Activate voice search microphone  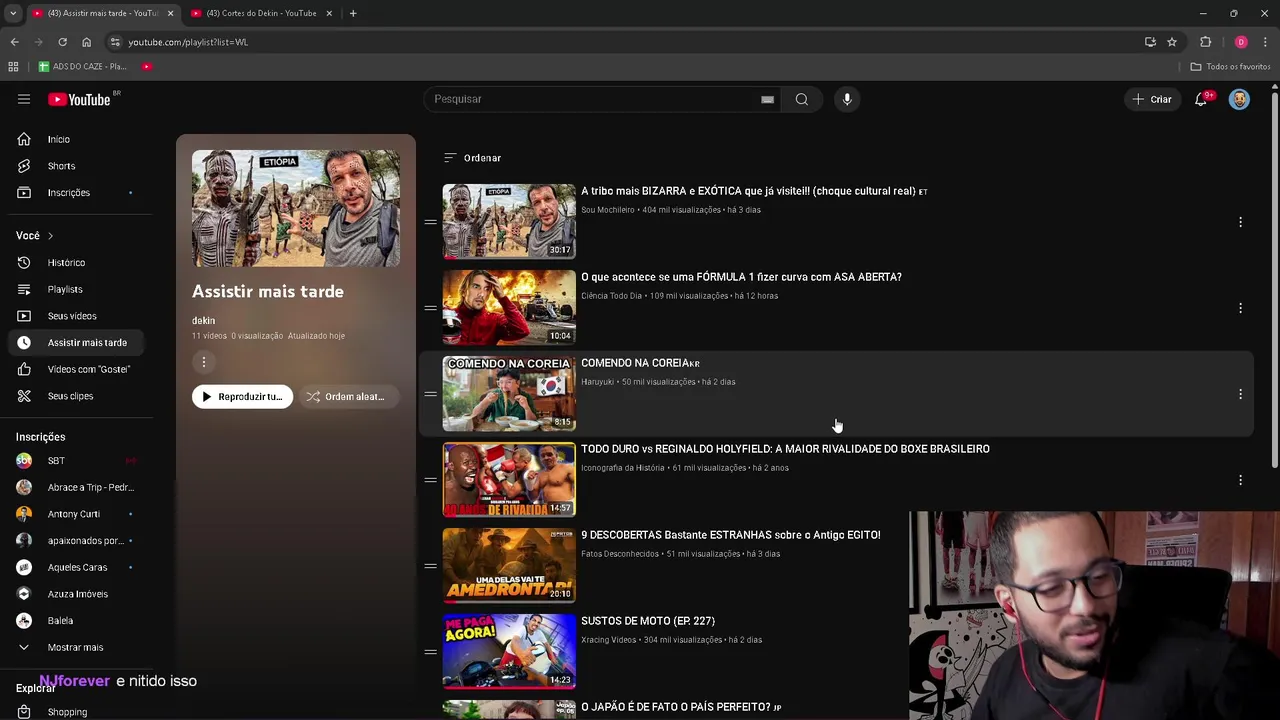pos(847,99)
